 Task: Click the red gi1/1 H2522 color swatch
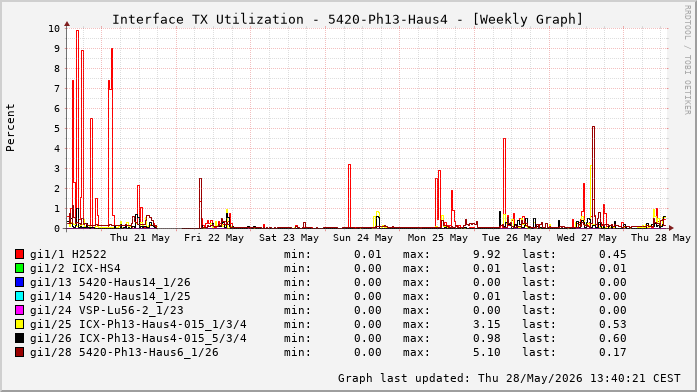[x=20, y=254]
